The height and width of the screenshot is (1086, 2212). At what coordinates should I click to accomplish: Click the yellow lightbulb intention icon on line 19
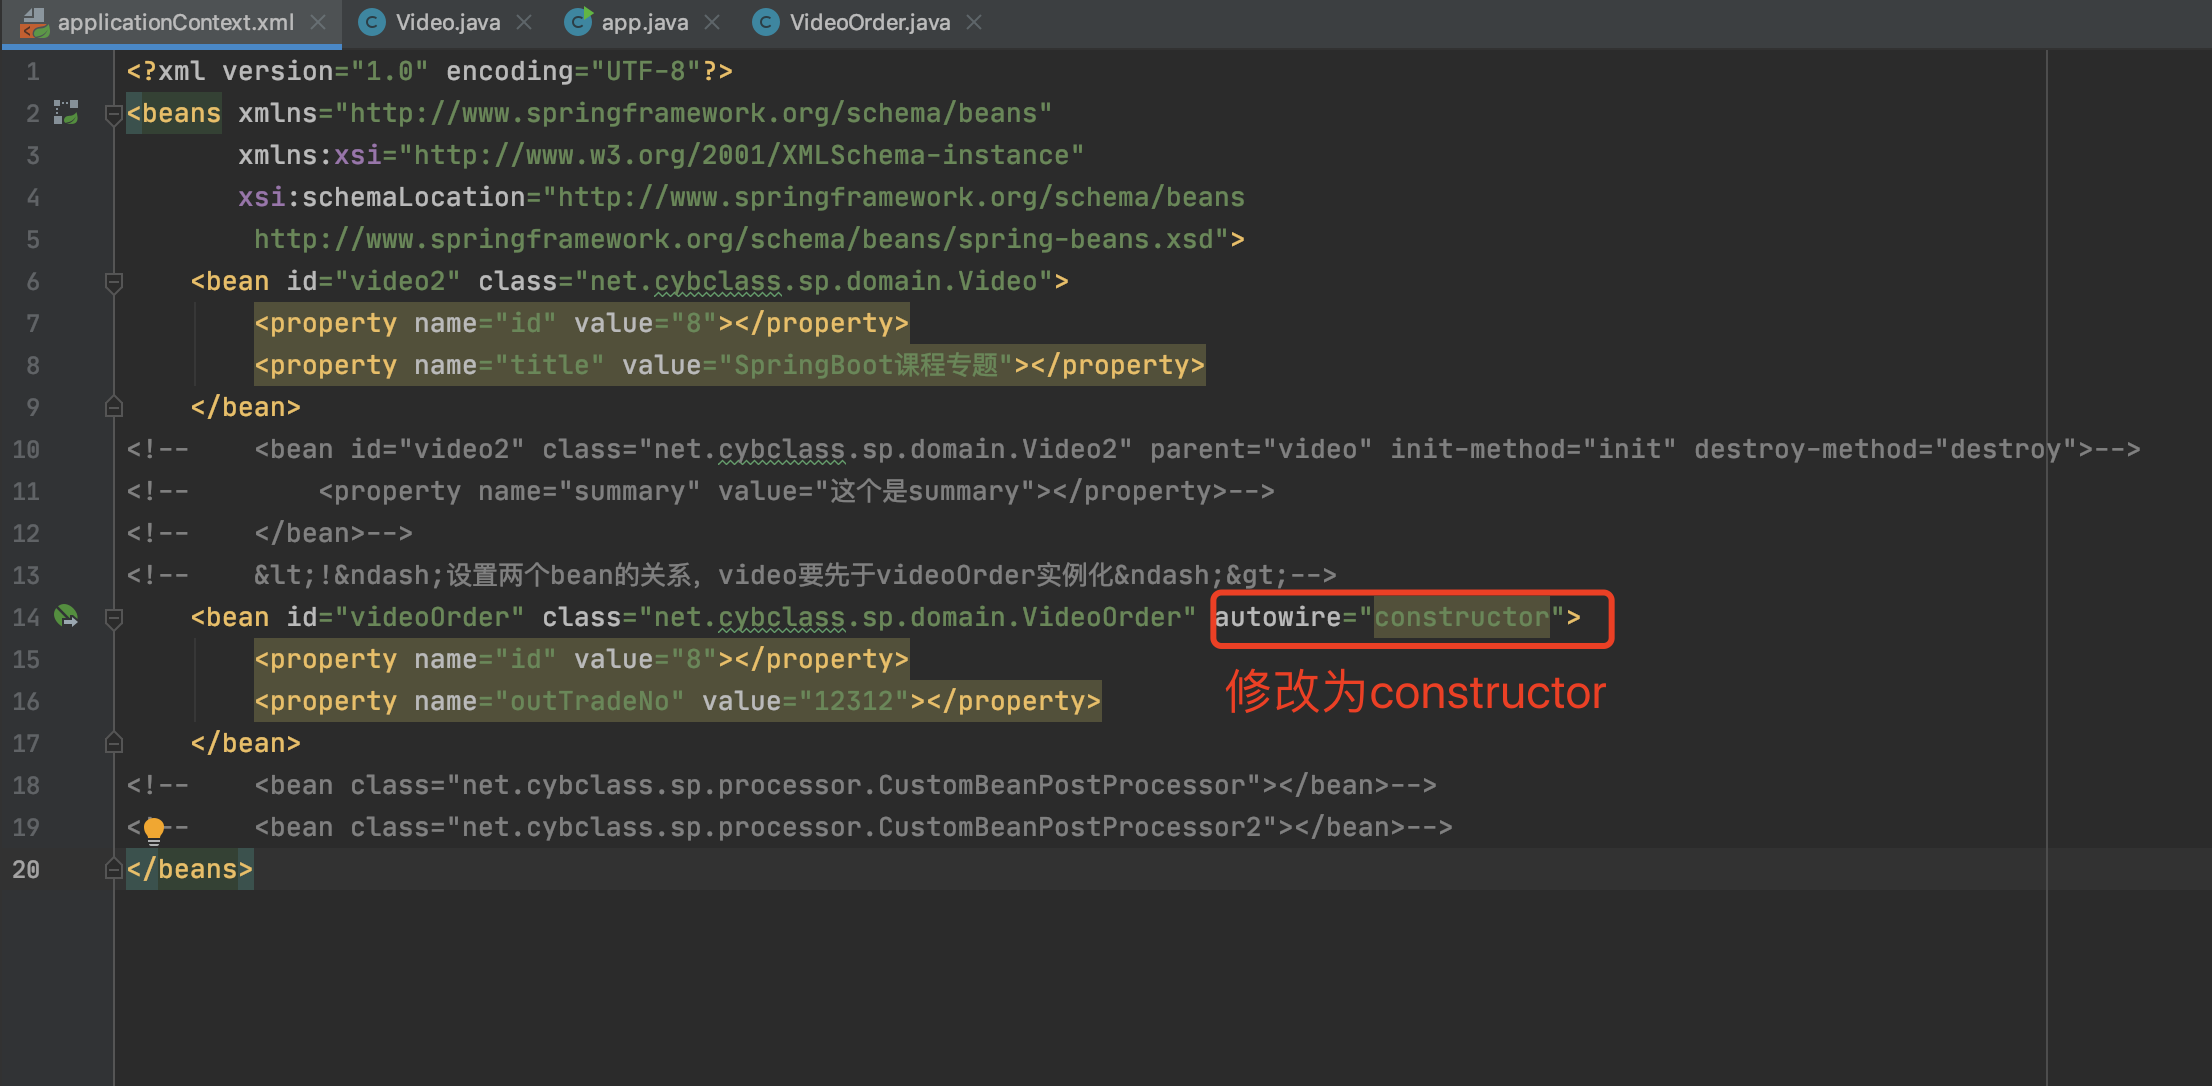pos(154,829)
